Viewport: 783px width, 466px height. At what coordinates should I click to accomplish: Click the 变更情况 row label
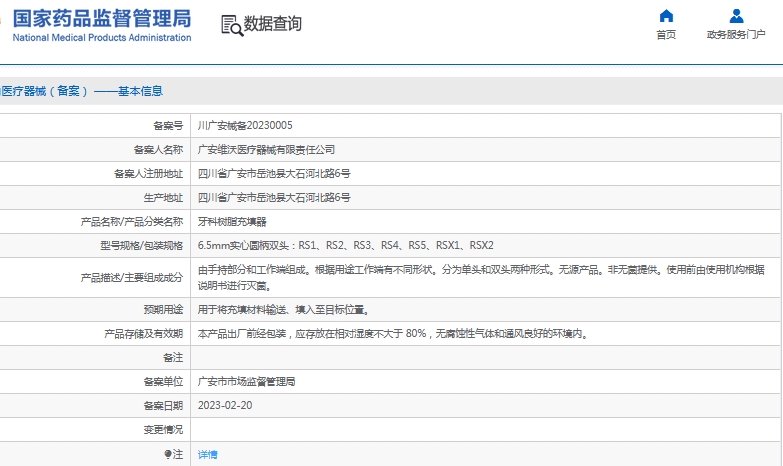tap(163, 430)
